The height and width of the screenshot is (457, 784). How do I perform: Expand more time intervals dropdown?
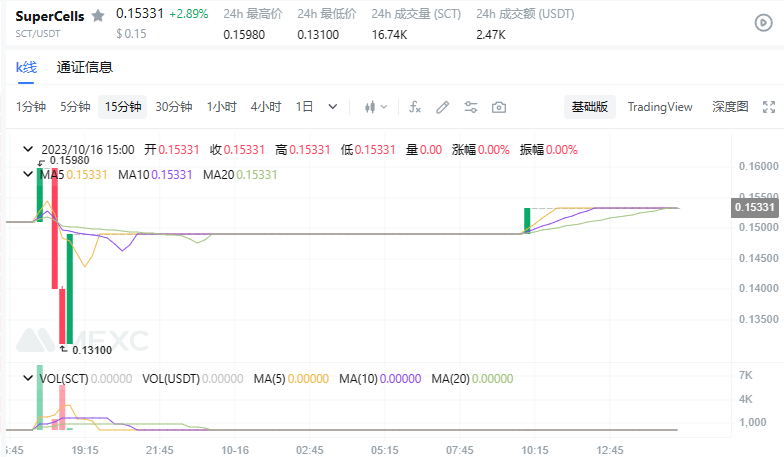pos(332,107)
